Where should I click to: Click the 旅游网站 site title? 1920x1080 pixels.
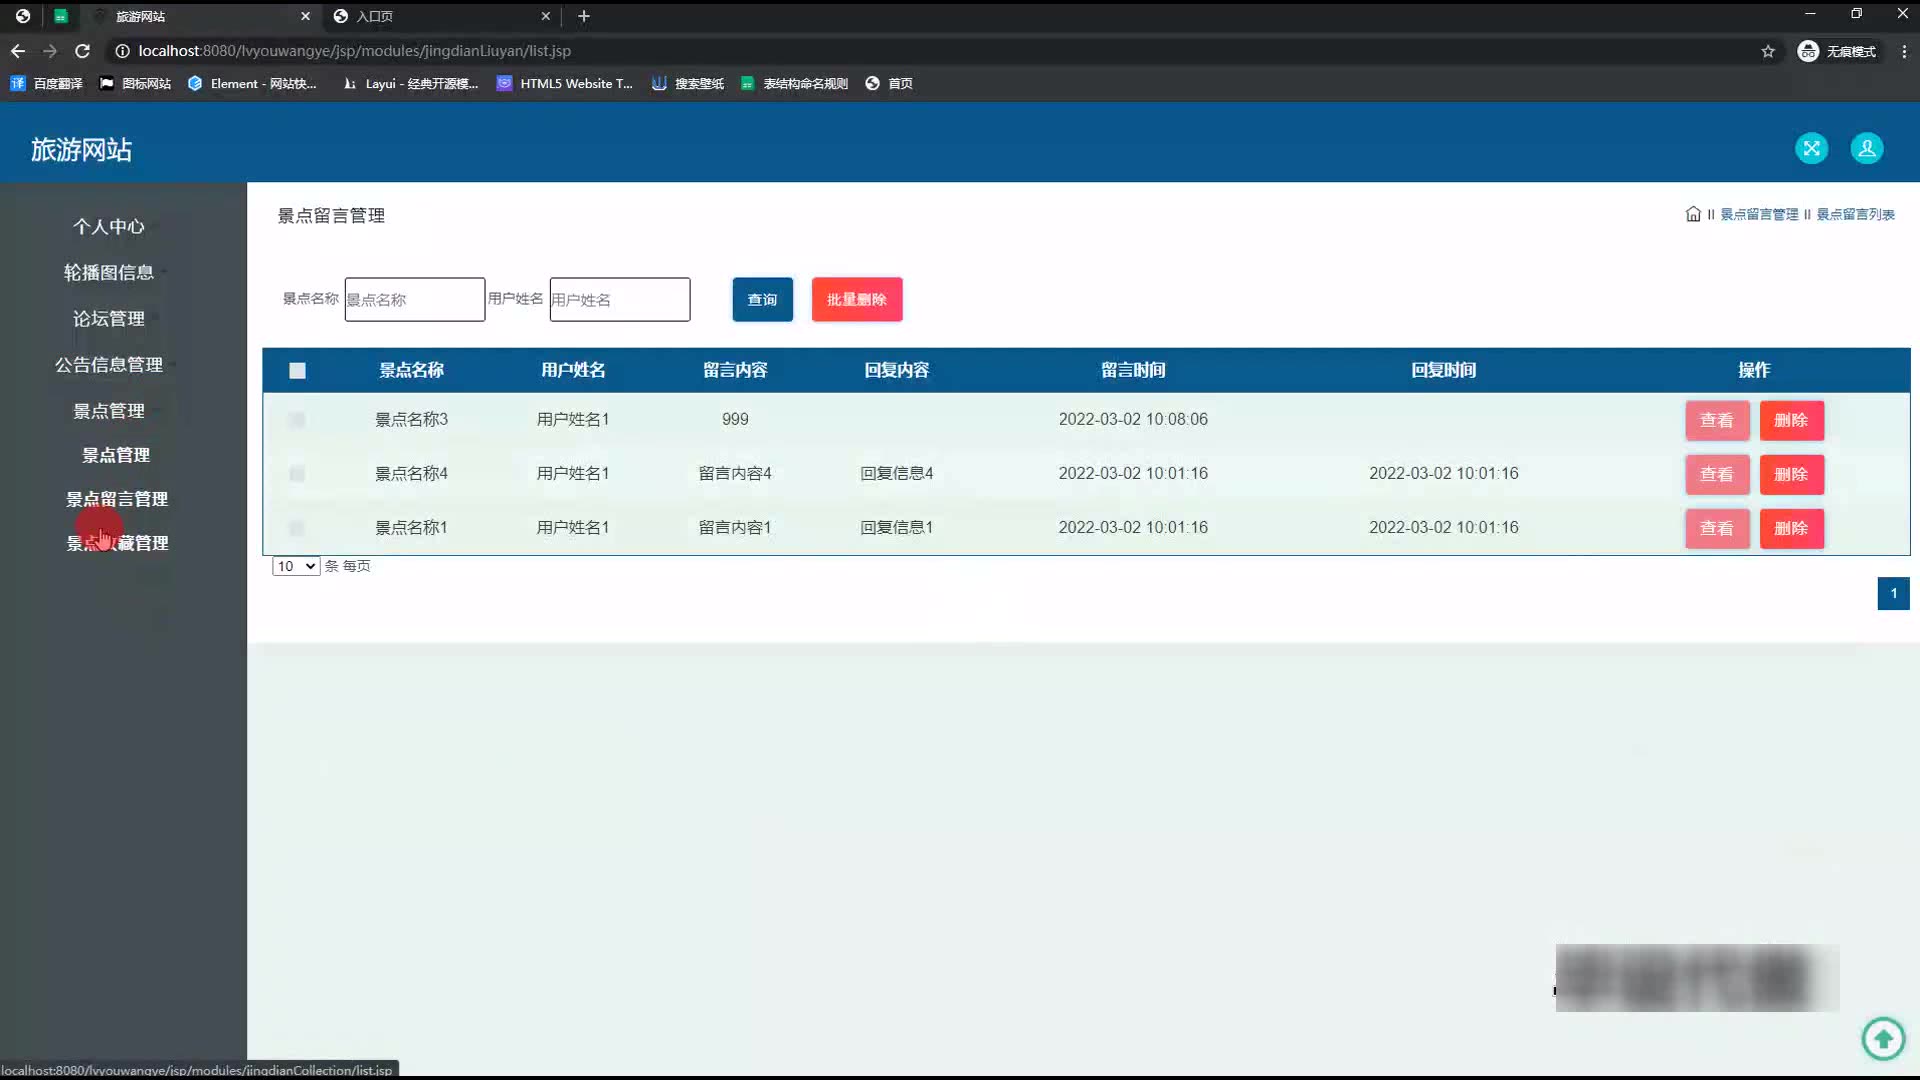click(81, 150)
